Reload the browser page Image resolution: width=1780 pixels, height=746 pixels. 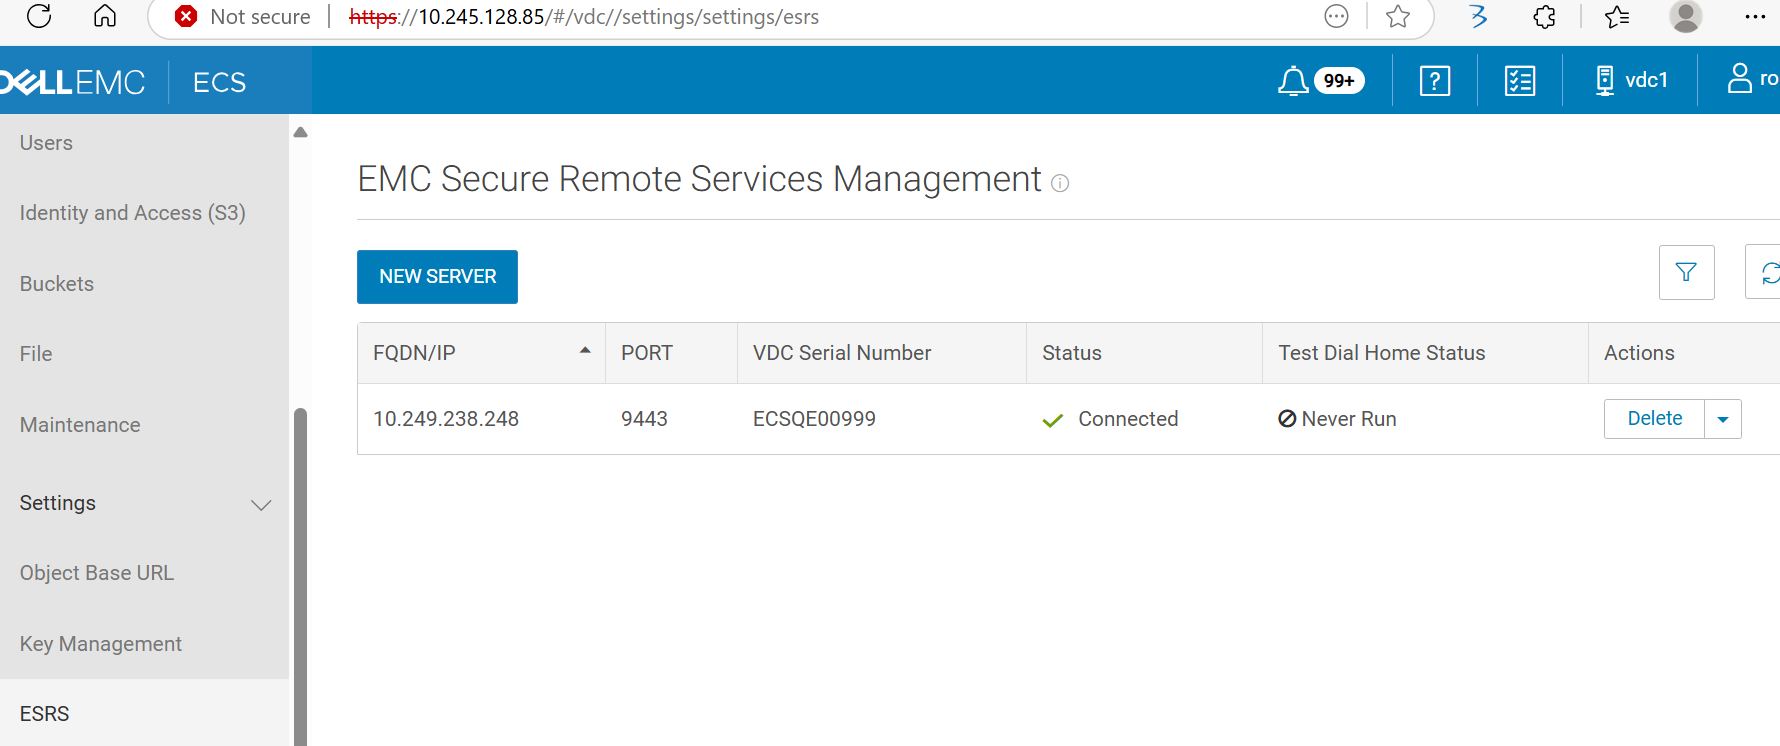(x=39, y=16)
